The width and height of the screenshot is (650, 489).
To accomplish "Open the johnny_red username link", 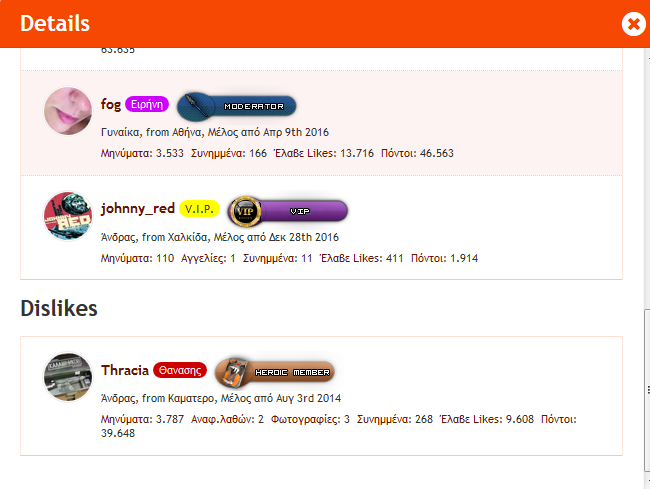I will [x=138, y=208].
